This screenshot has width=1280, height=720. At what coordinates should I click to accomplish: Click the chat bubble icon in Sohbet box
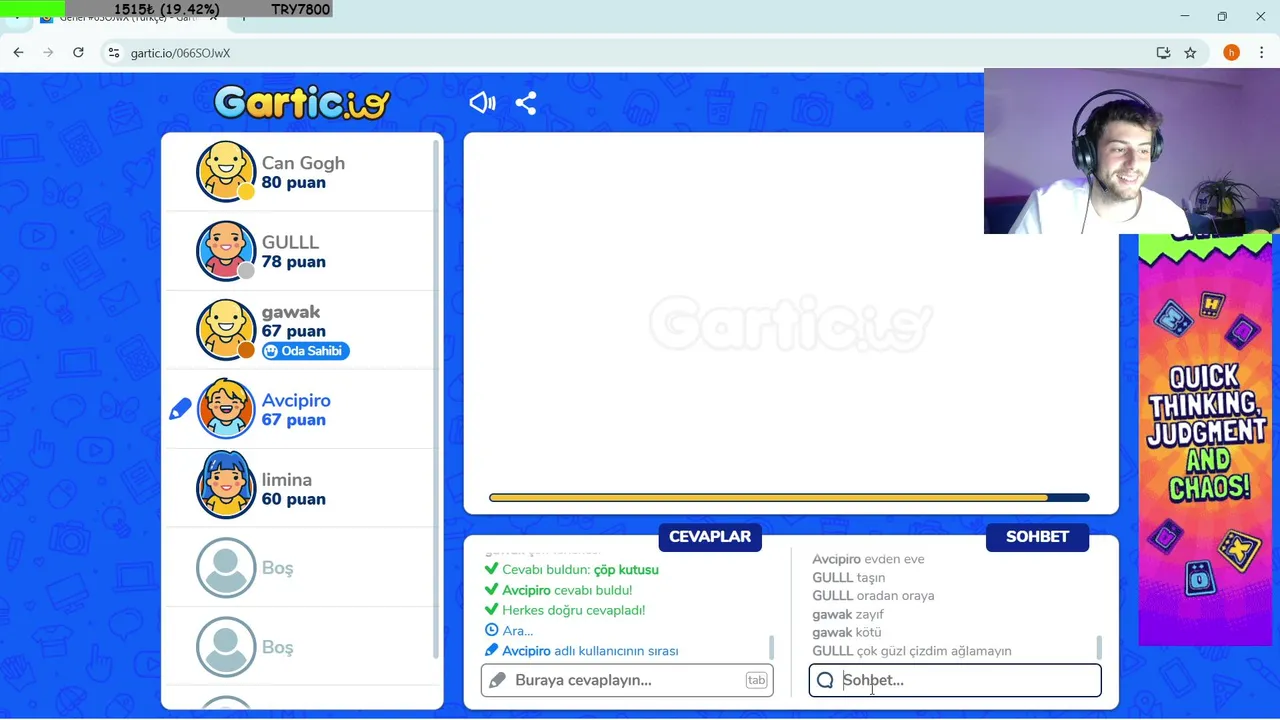825,680
